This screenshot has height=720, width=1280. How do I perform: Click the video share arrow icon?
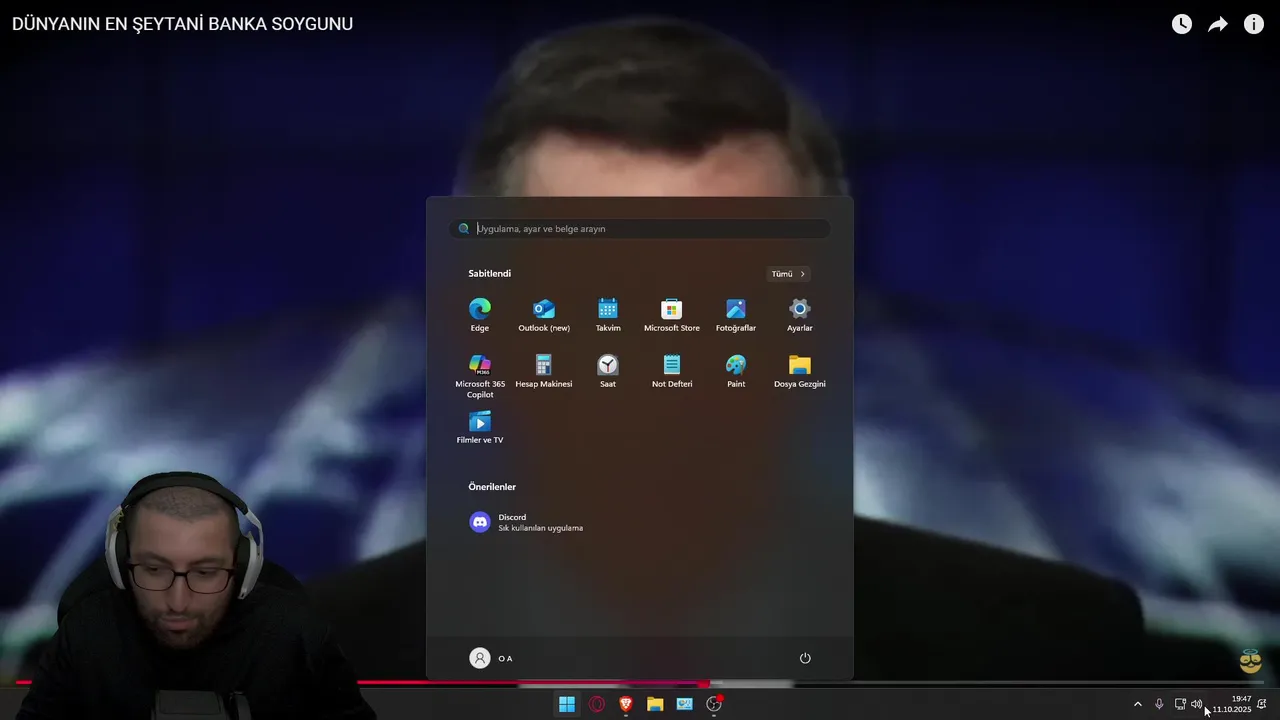click(1218, 24)
